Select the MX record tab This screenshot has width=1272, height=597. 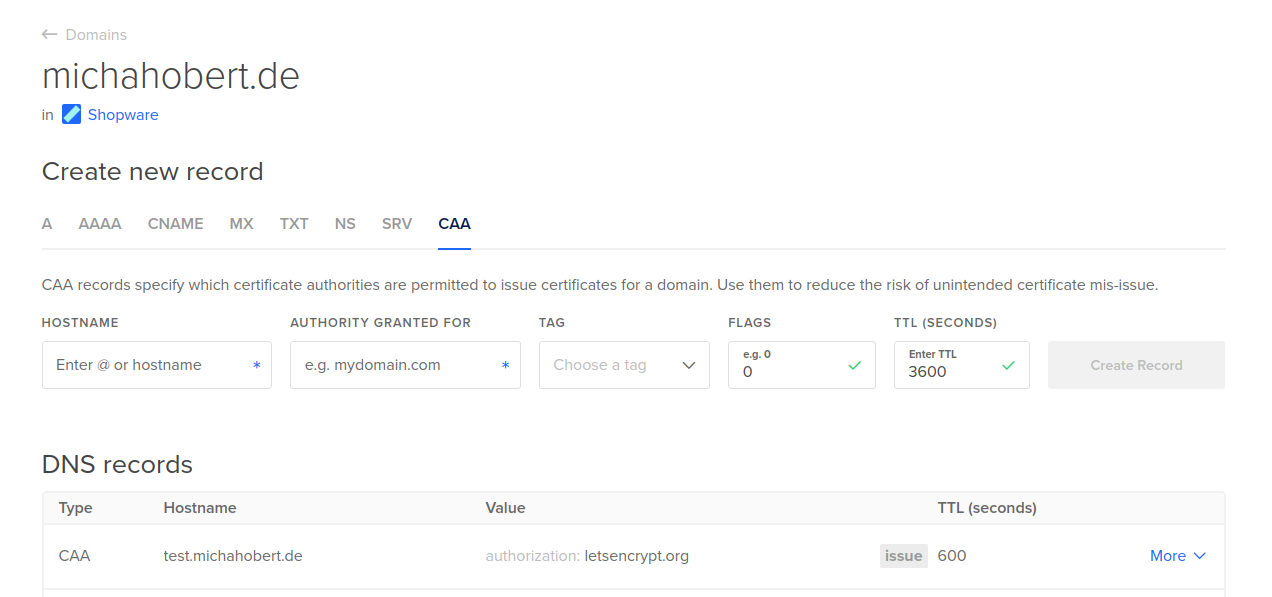click(241, 224)
